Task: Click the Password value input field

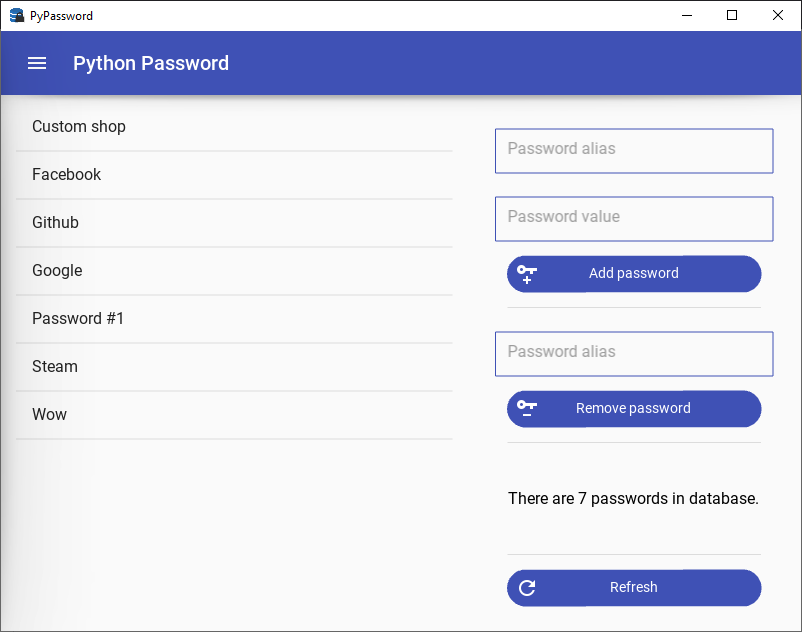Action: (x=633, y=219)
